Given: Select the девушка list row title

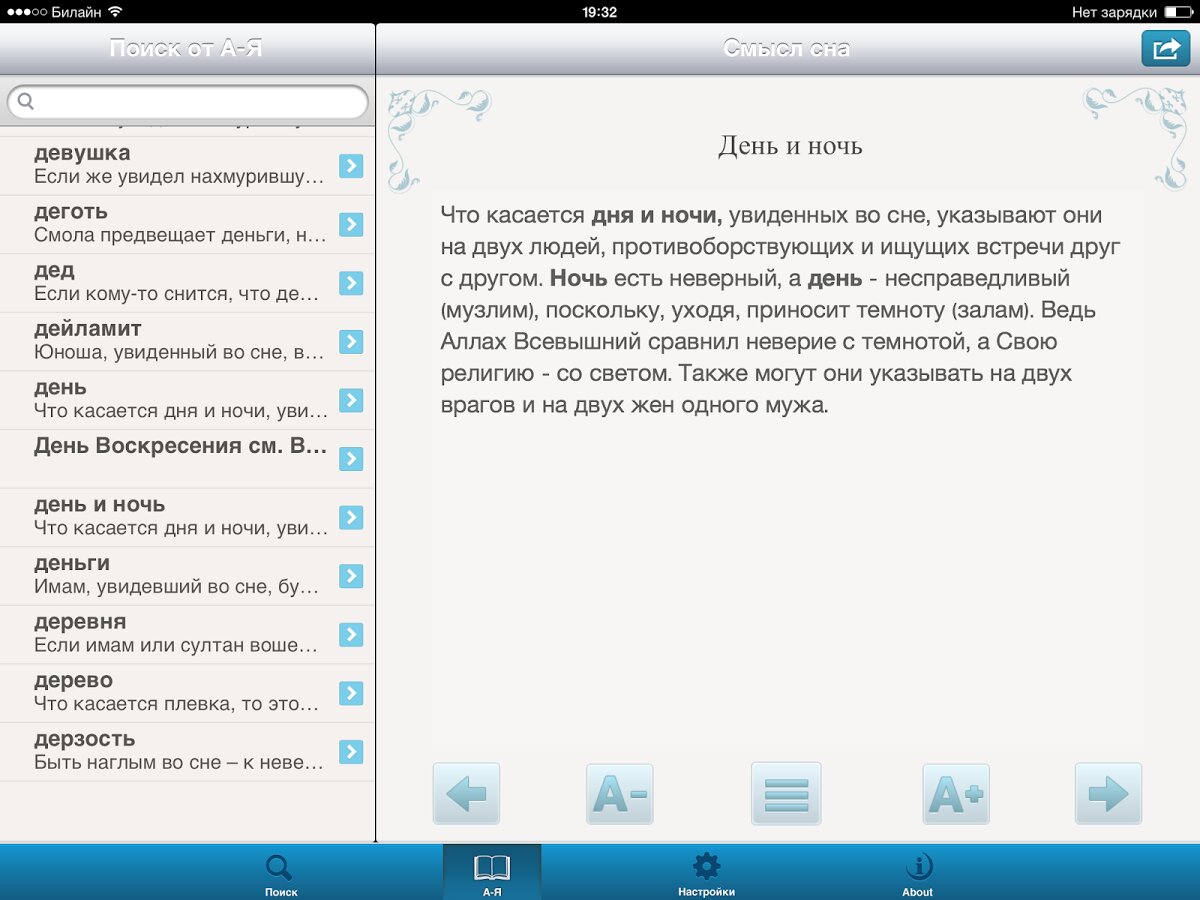Looking at the screenshot, I should pos(82,153).
